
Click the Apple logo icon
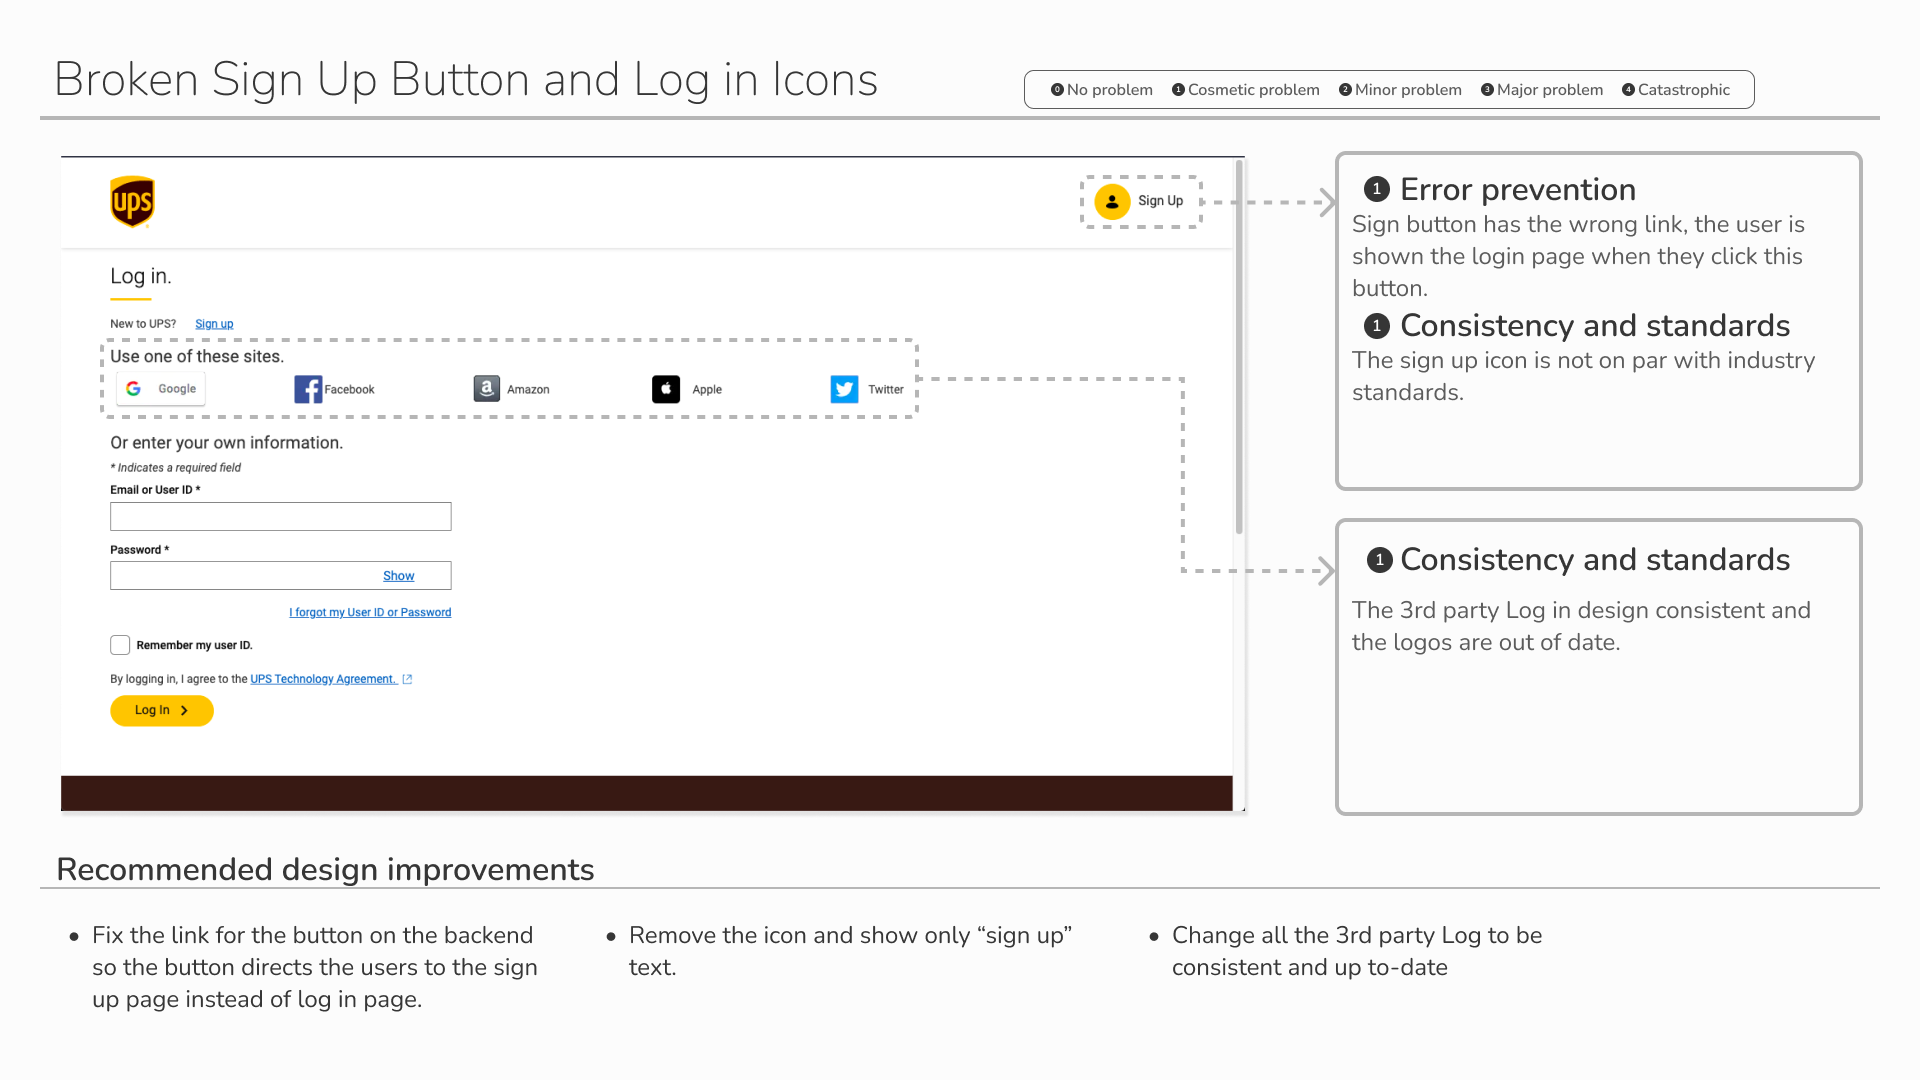[x=666, y=389]
